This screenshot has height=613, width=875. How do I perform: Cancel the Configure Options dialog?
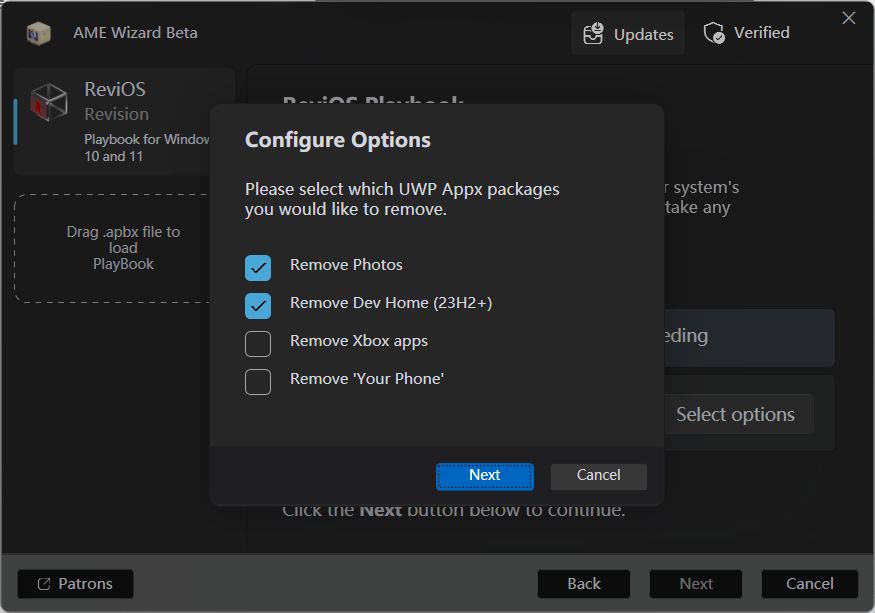pyautogui.click(x=598, y=476)
